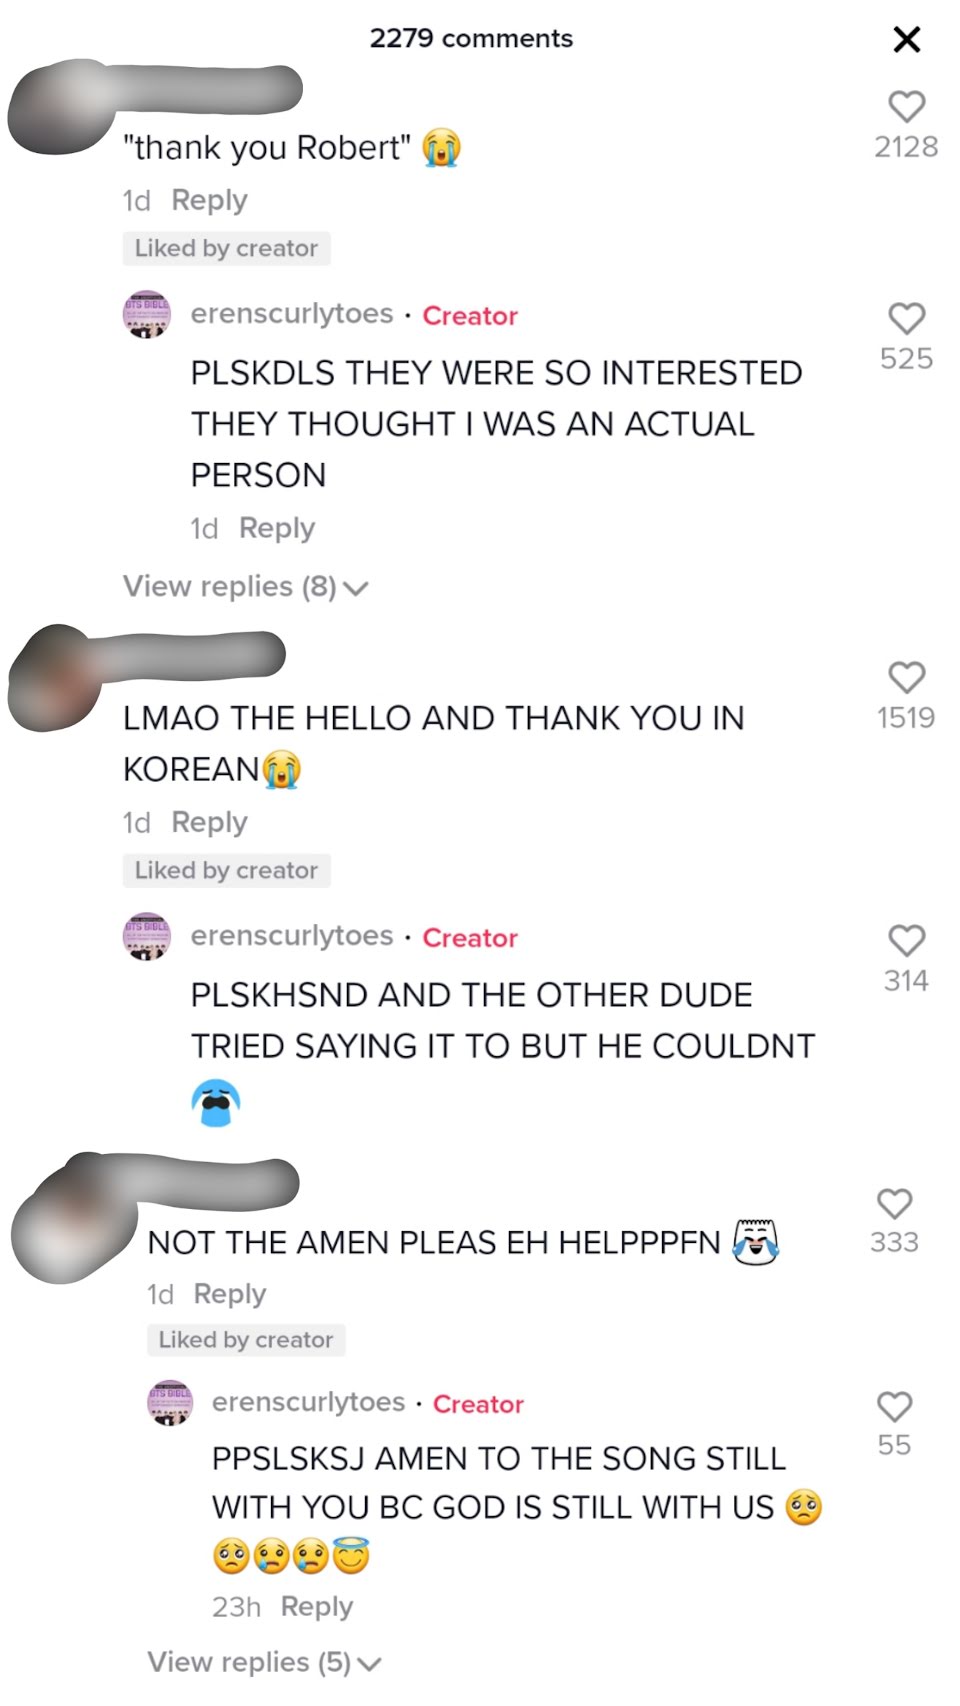Like the NOT THE AMEN comment
The width and height of the screenshot is (960, 1706).
tap(894, 1203)
